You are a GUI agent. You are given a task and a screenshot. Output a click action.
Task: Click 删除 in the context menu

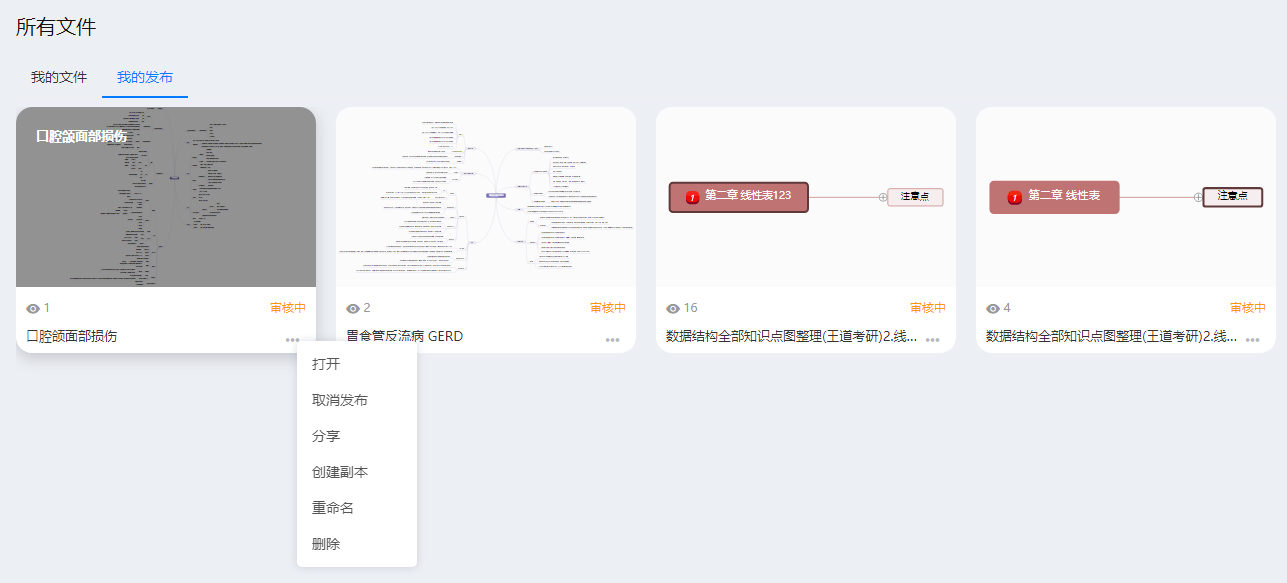pyautogui.click(x=326, y=544)
